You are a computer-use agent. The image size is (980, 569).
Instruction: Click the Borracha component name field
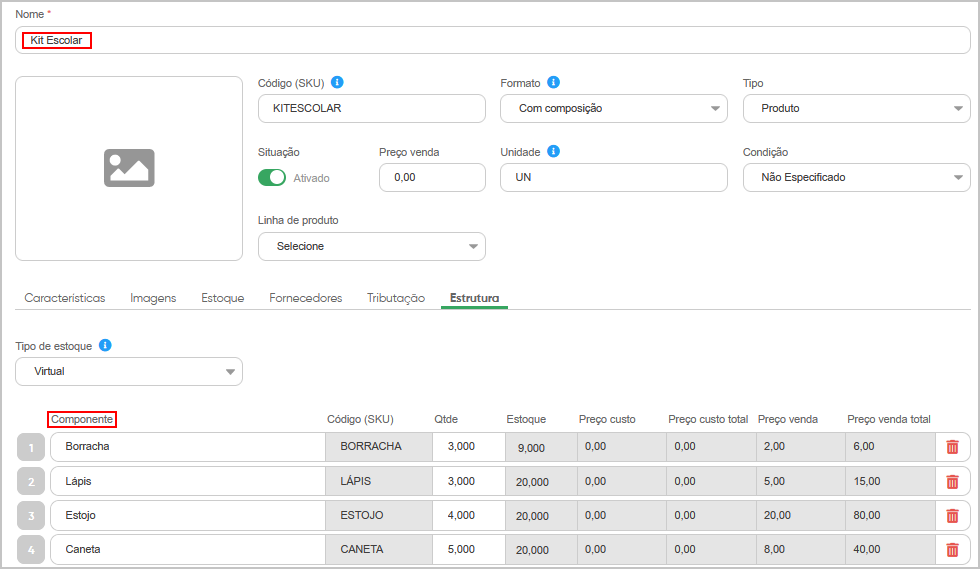click(x=188, y=446)
